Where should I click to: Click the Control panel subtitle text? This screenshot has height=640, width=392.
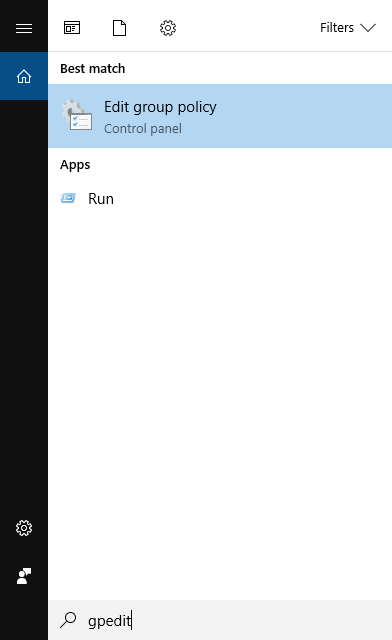click(143, 129)
